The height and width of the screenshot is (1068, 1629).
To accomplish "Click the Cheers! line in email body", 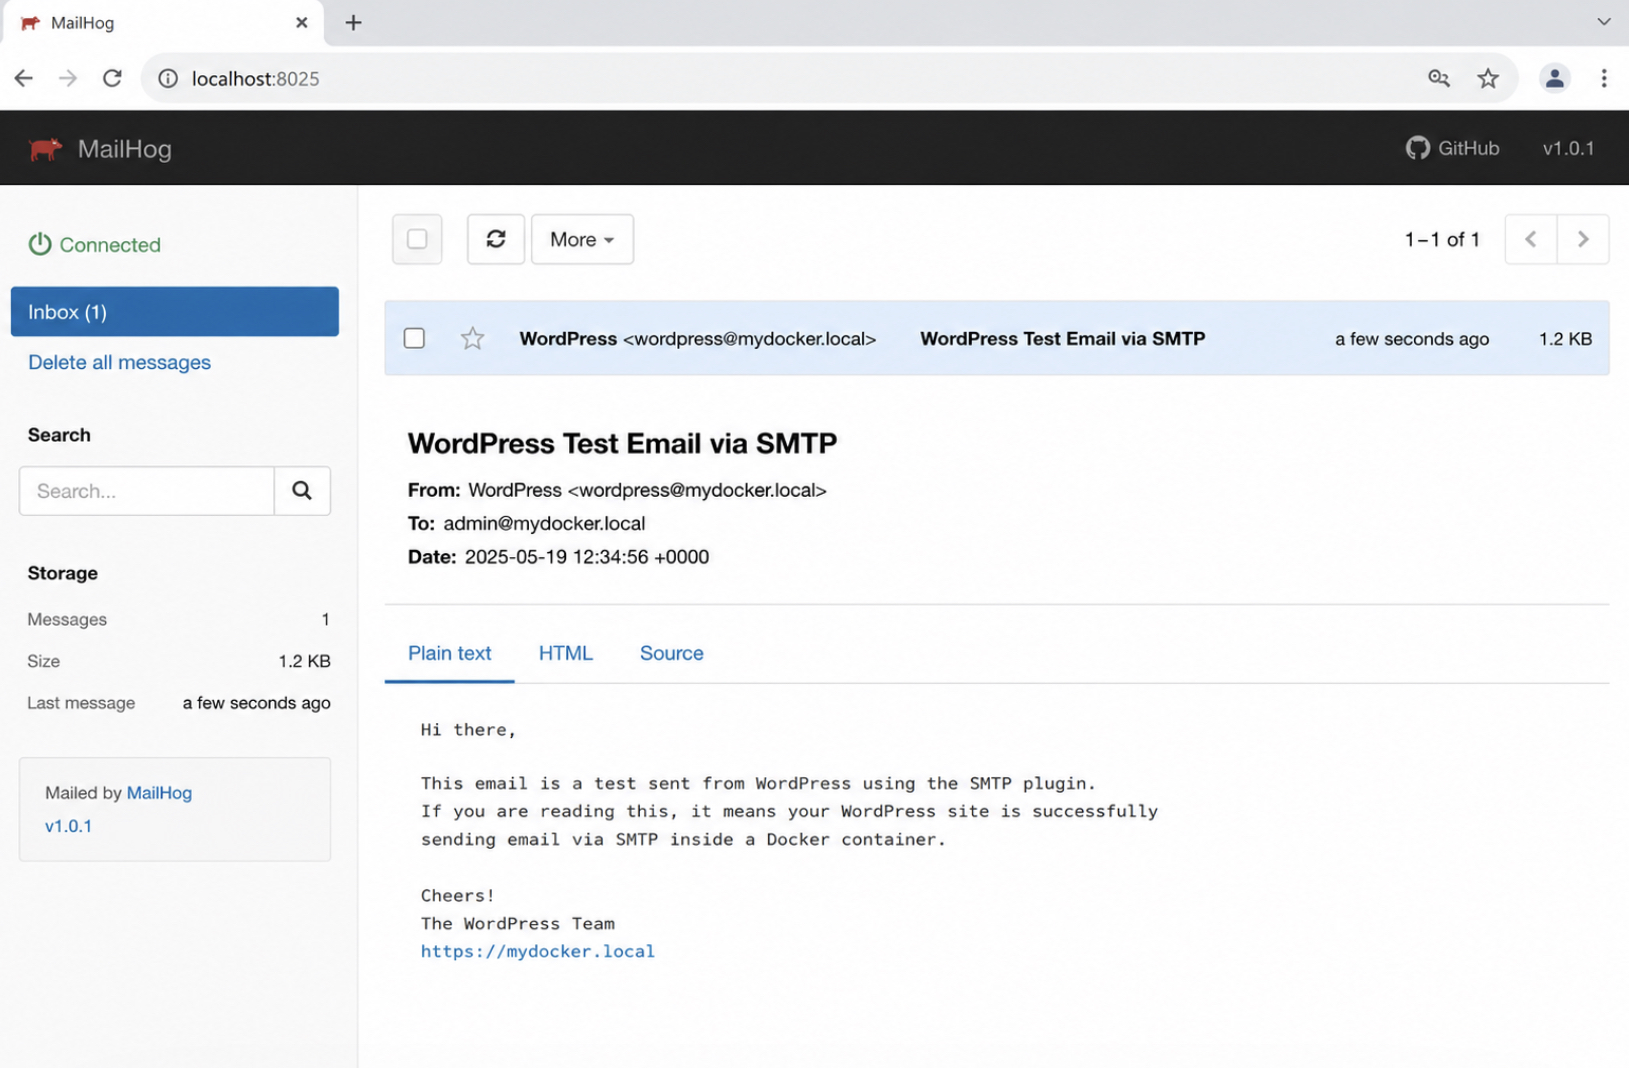I will coord(458,895).
